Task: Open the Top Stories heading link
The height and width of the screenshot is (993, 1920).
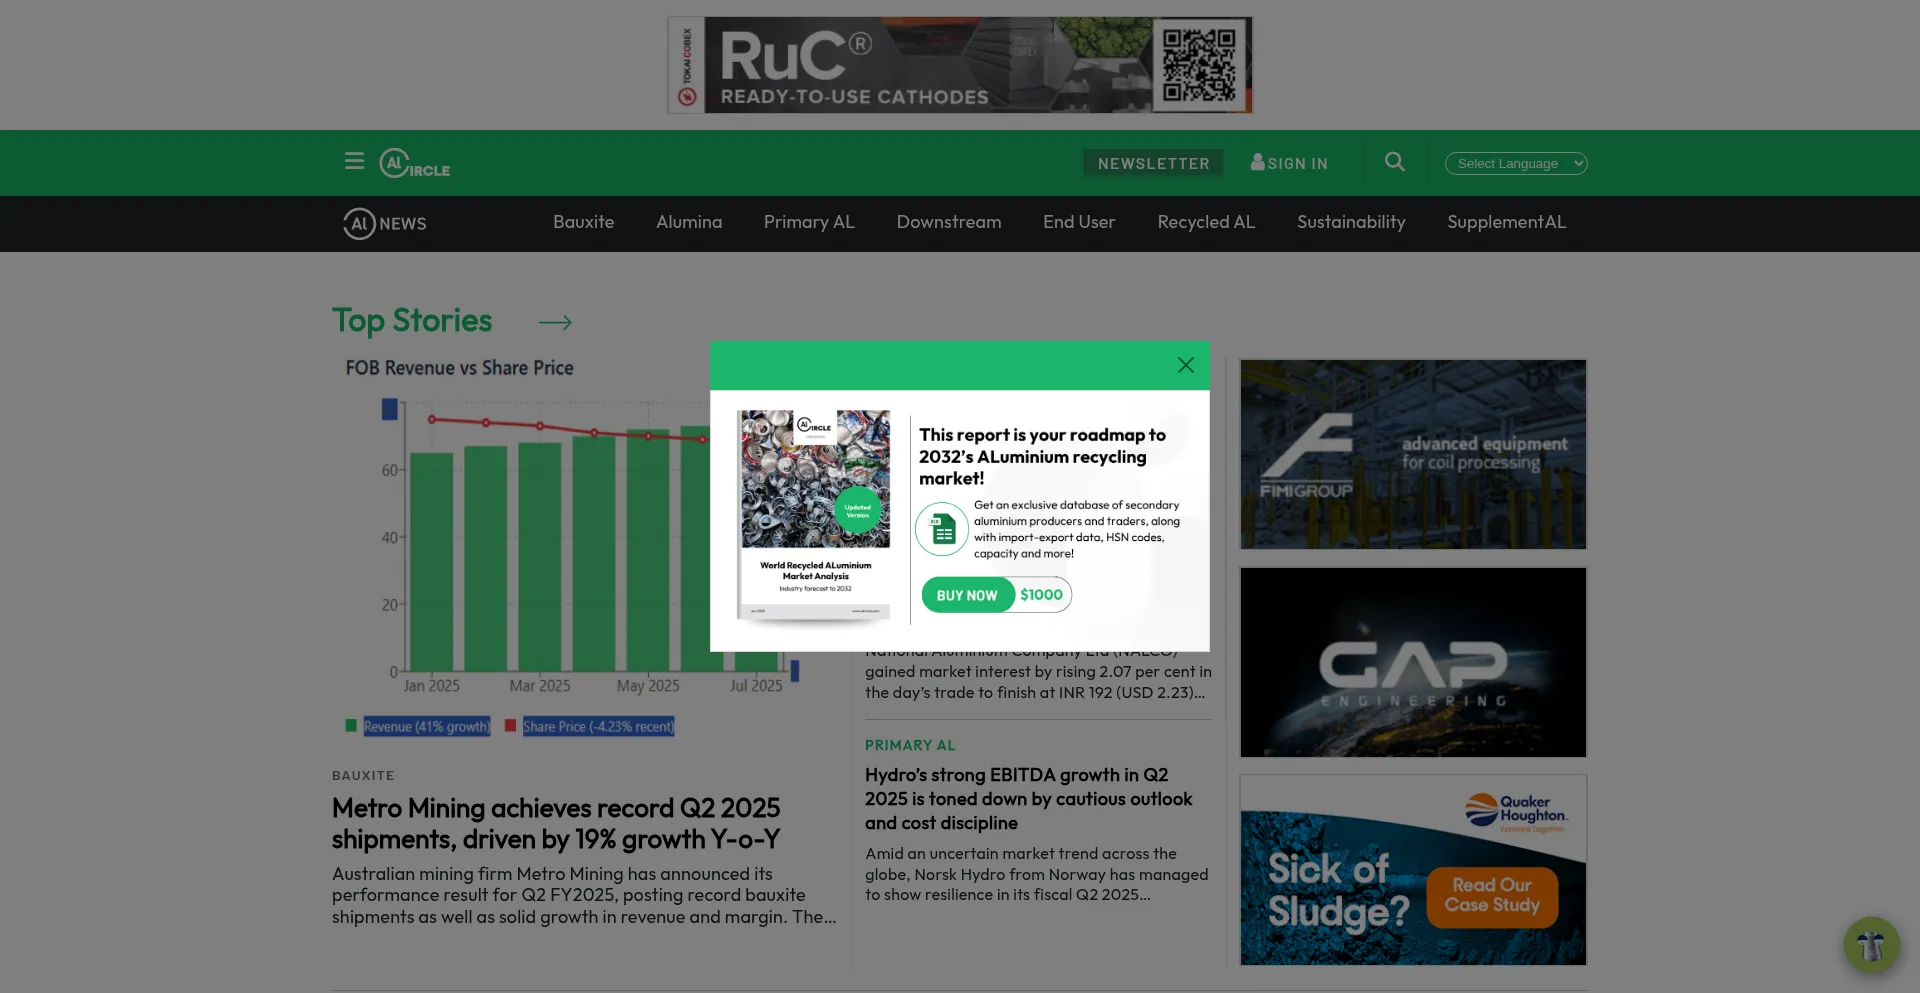Action: [x=412, y=321]
